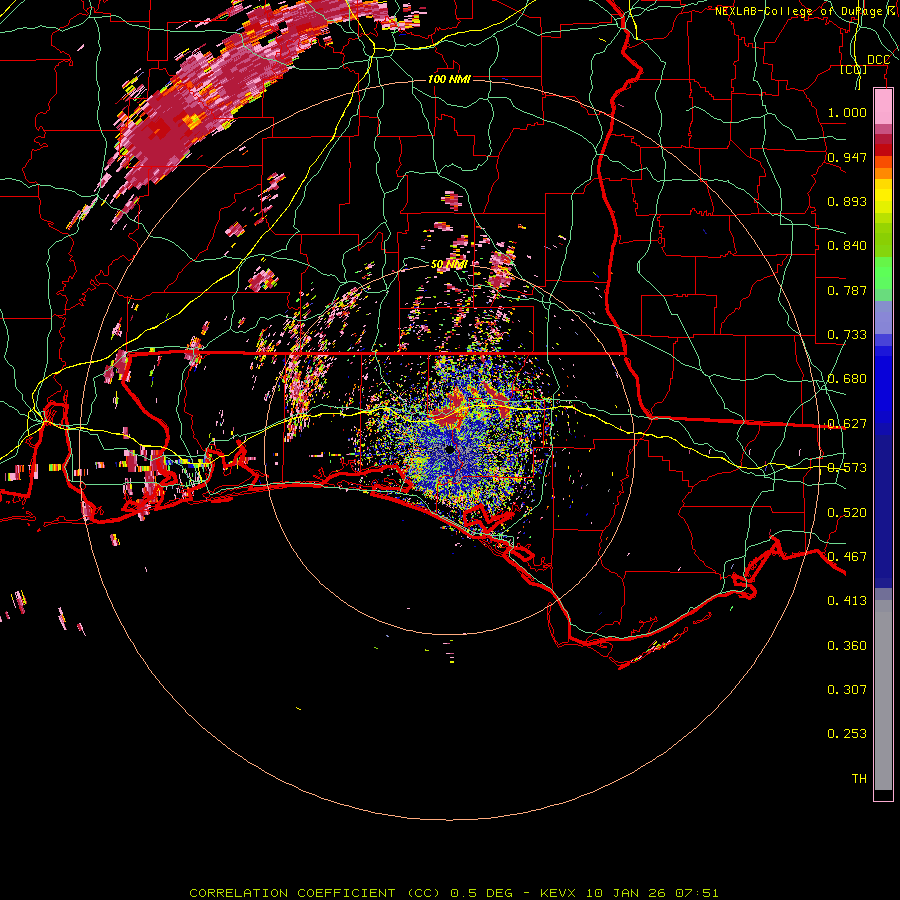This screenshot has width=900, height=900.
Task: Select the periwinkle segment of the color bar
Action: [x=883, y=318]
